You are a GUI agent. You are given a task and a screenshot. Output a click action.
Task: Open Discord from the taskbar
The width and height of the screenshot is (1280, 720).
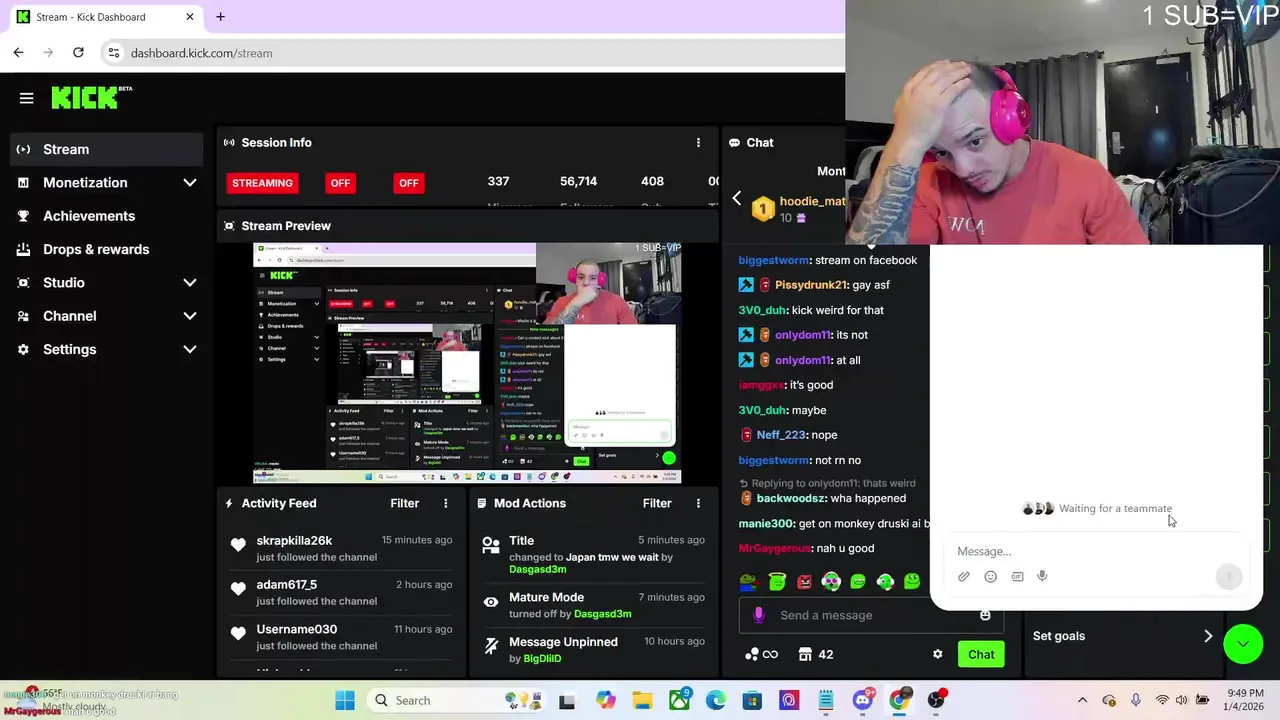[x=863, y=700]
